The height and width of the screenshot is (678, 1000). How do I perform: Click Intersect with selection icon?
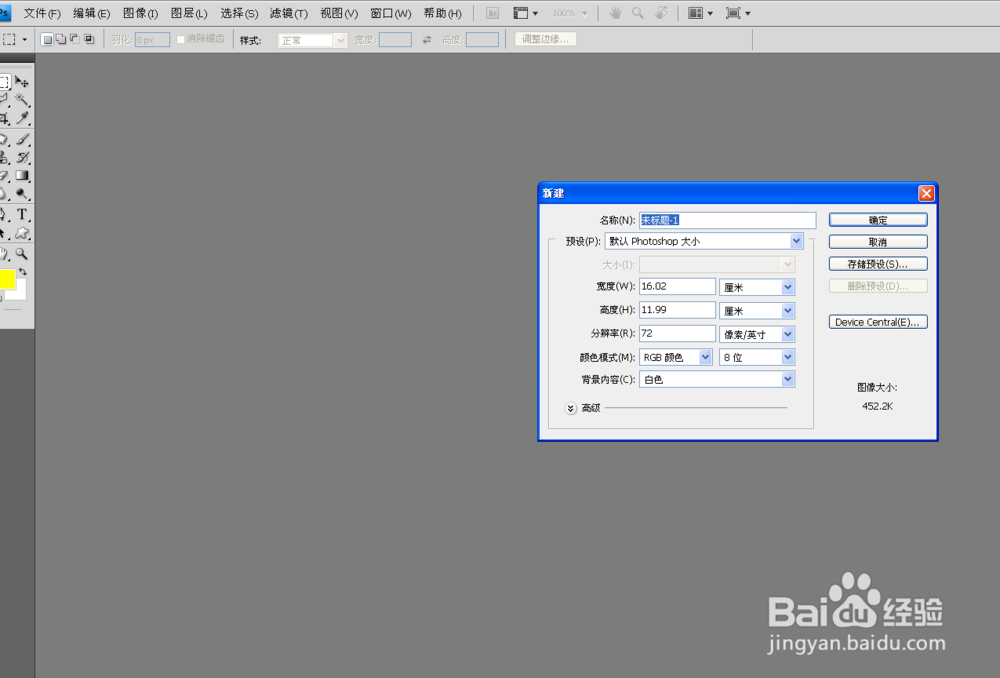pyautogui.click(x=89, y=40)
